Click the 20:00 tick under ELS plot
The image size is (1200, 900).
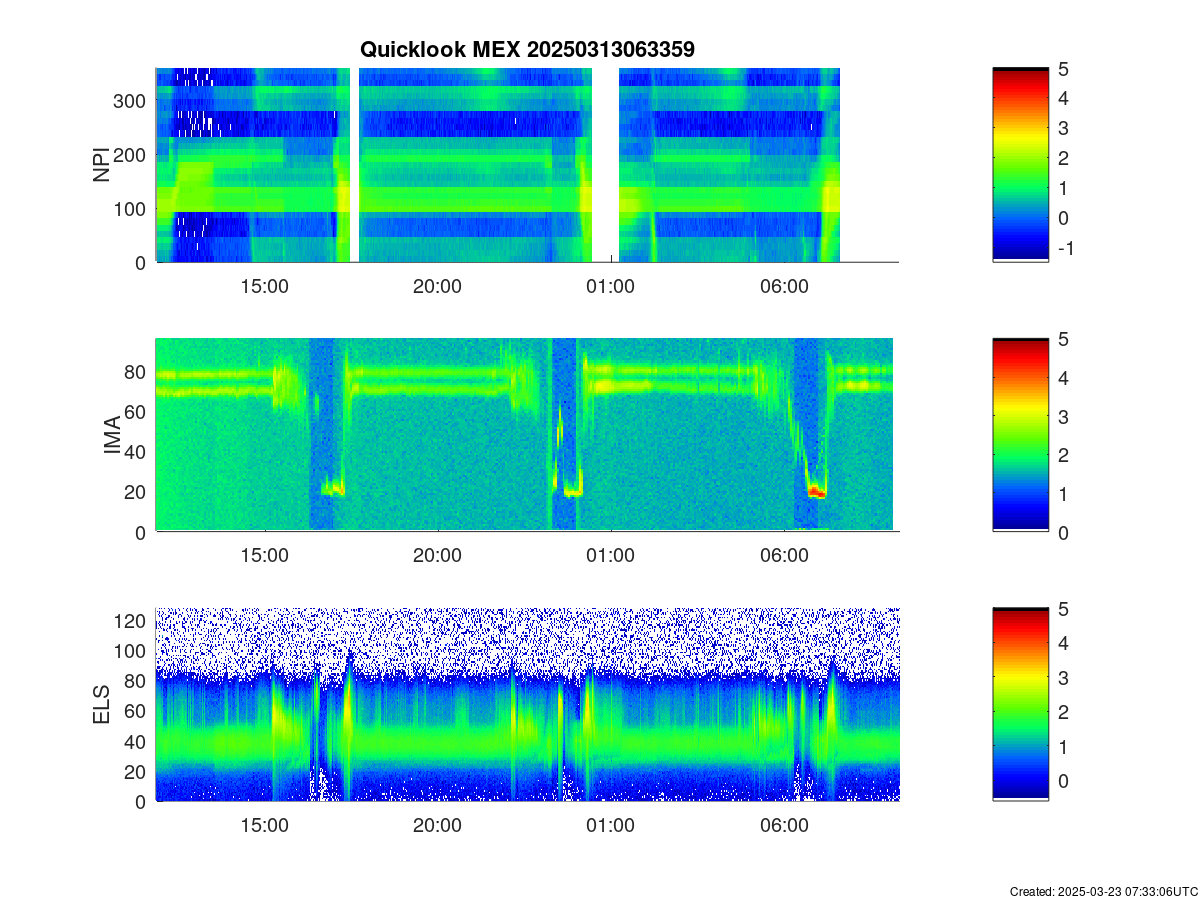pyautogui.click(x=438, y=826)
